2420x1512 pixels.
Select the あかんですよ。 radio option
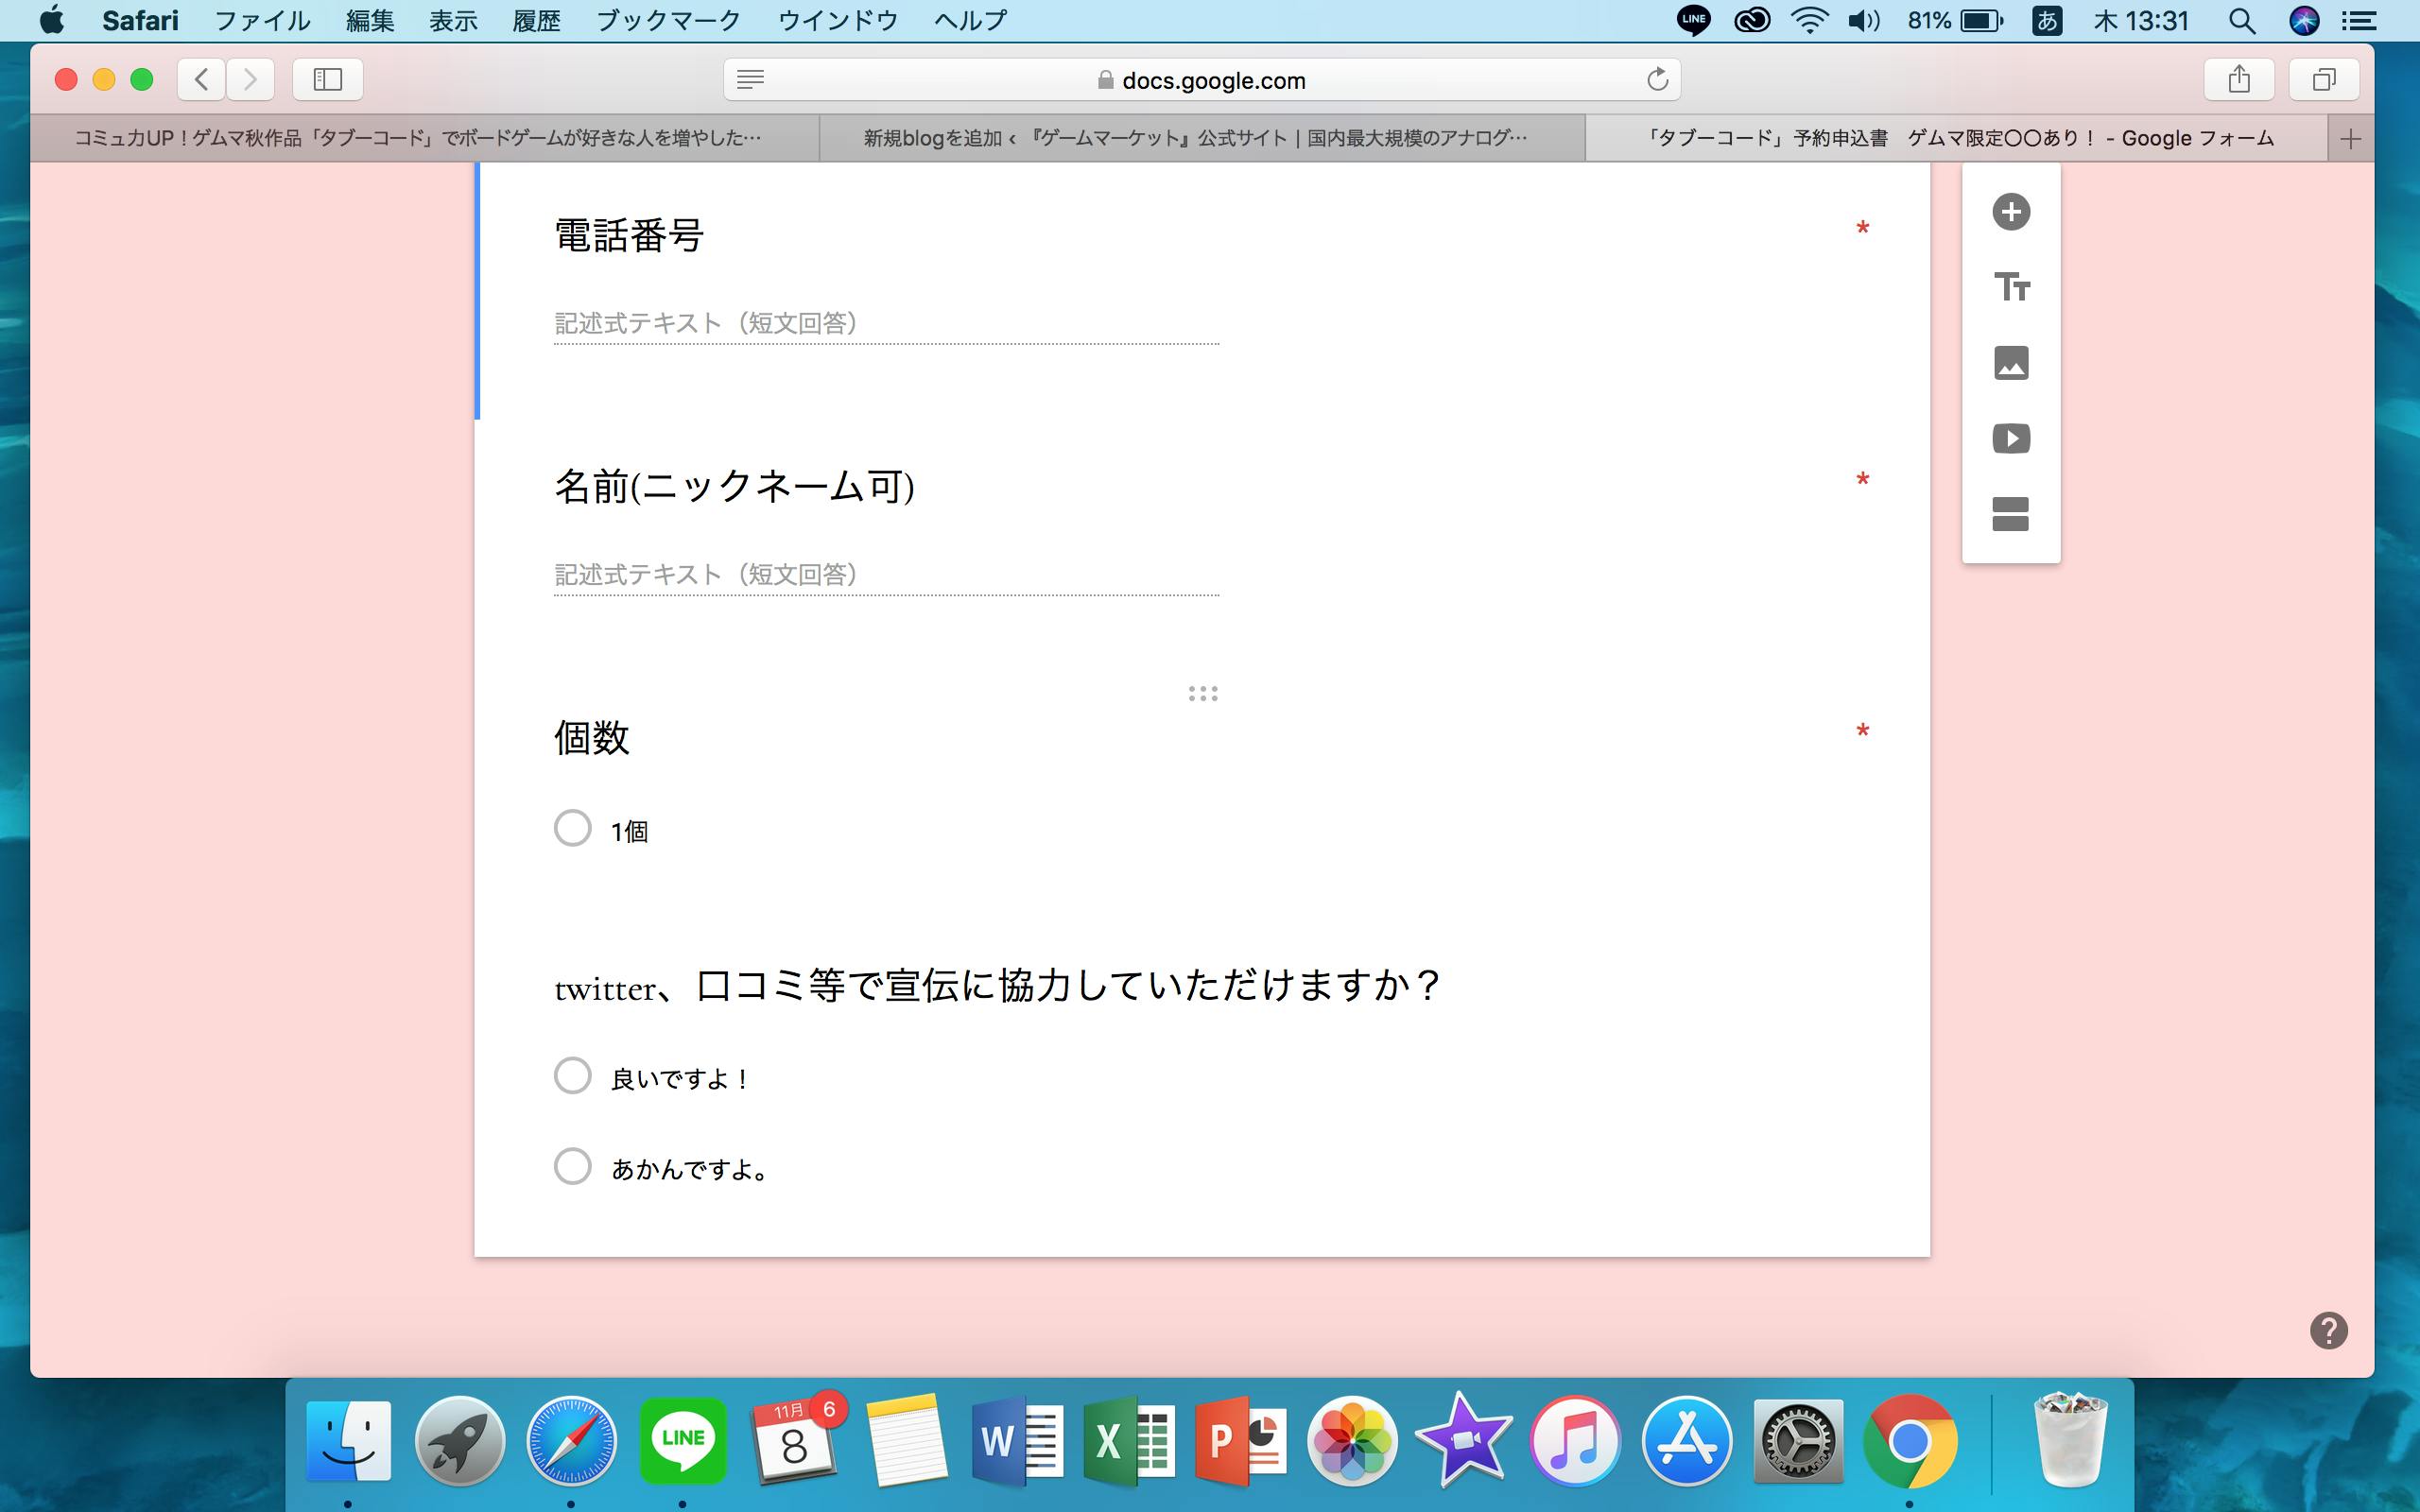point(573,1166)
